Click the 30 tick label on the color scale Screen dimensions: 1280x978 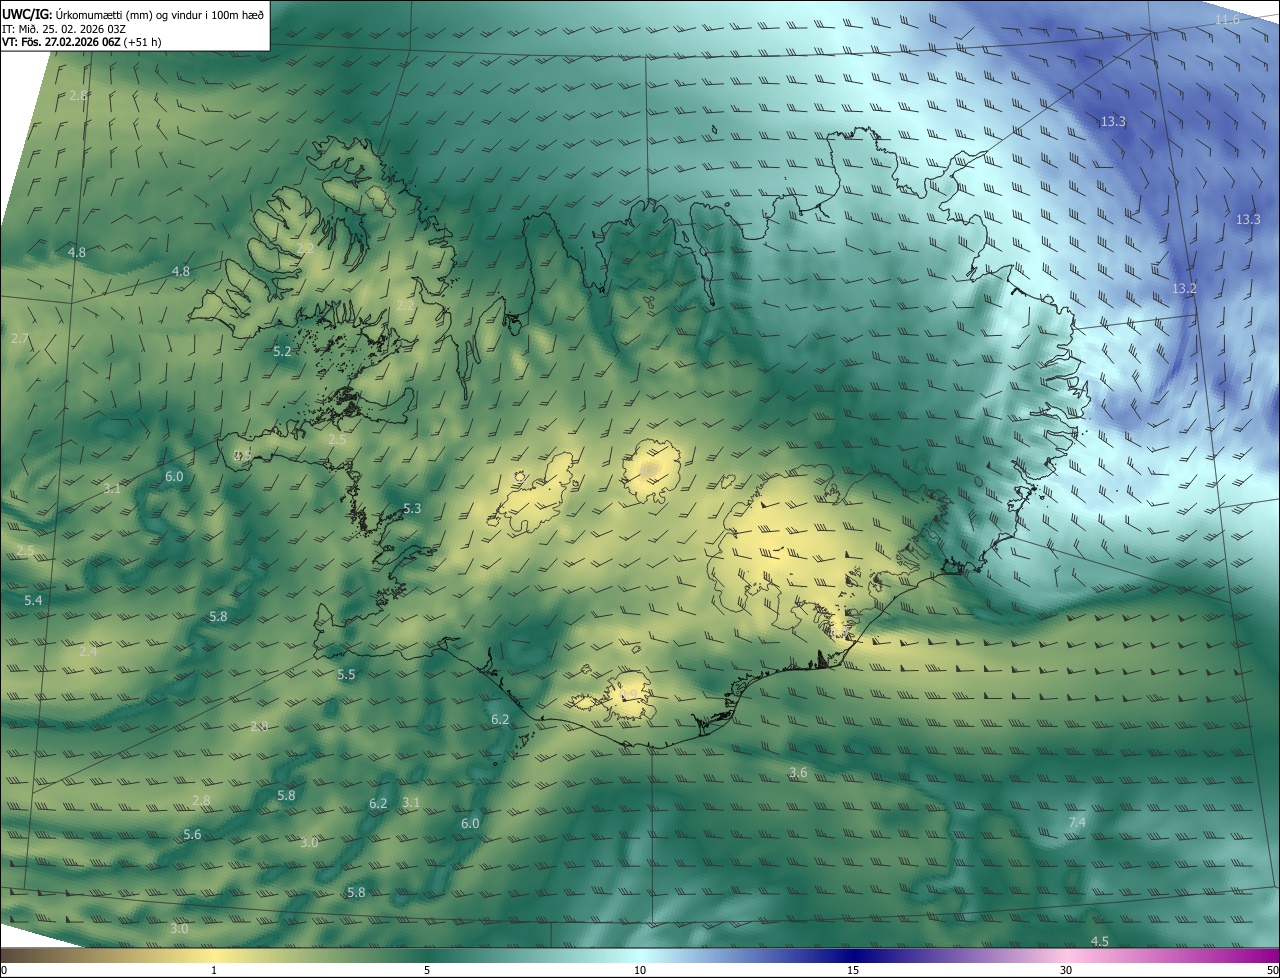[1066, 970]
